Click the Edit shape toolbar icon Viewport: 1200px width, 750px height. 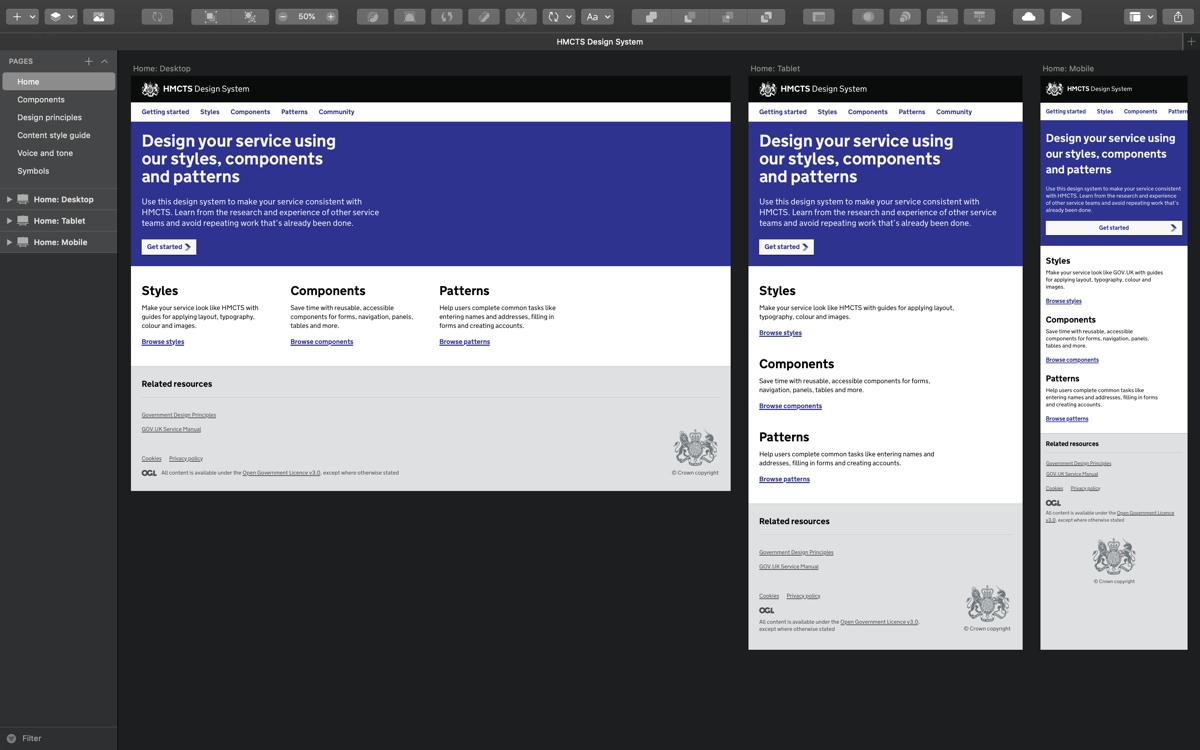tap(372, 17)
